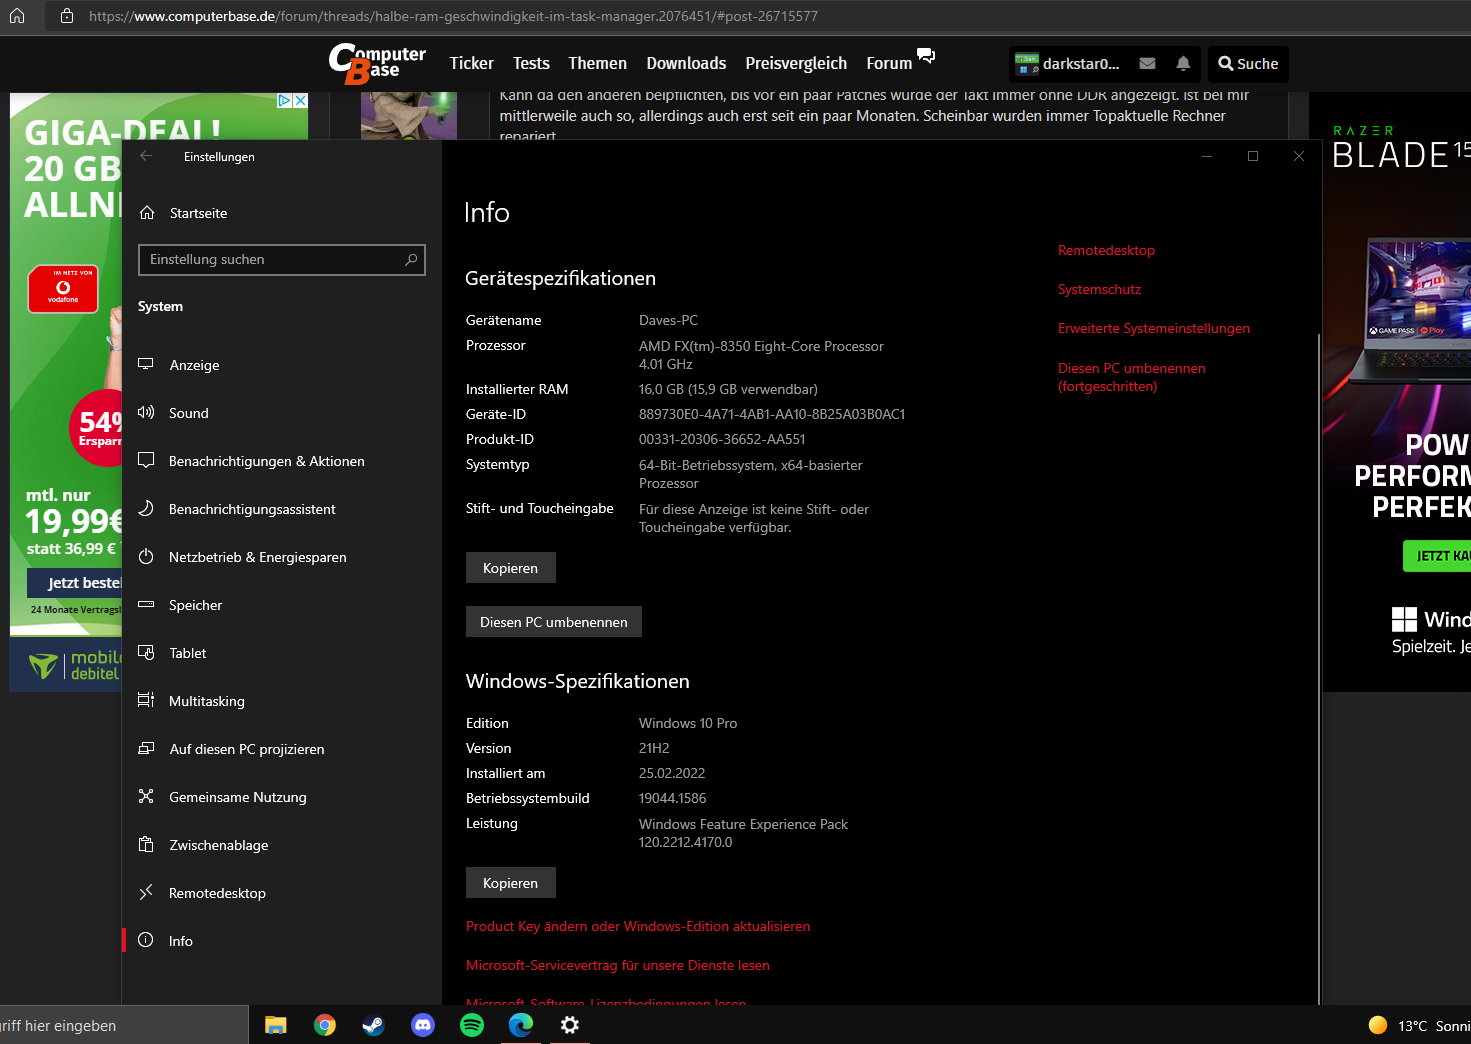
Task: Open the Tests menu on ComputerBase
Action: point(531,63)
